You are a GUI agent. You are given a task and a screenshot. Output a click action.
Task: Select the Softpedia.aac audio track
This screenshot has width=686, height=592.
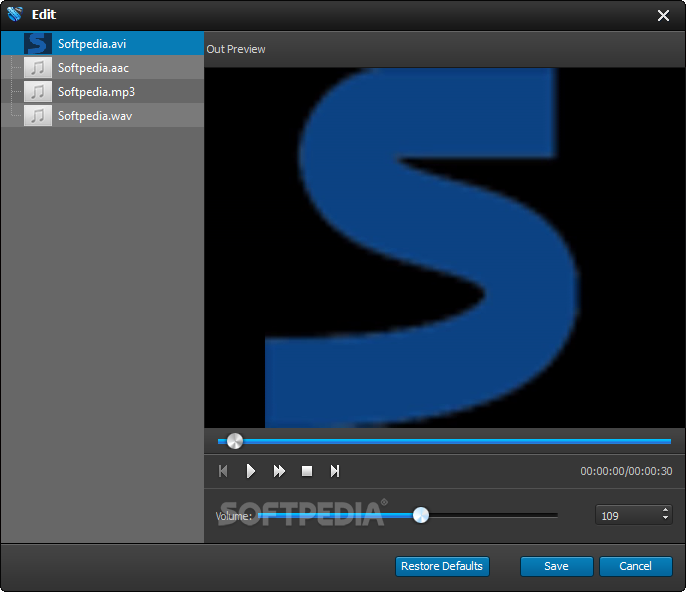pos(102,67)
